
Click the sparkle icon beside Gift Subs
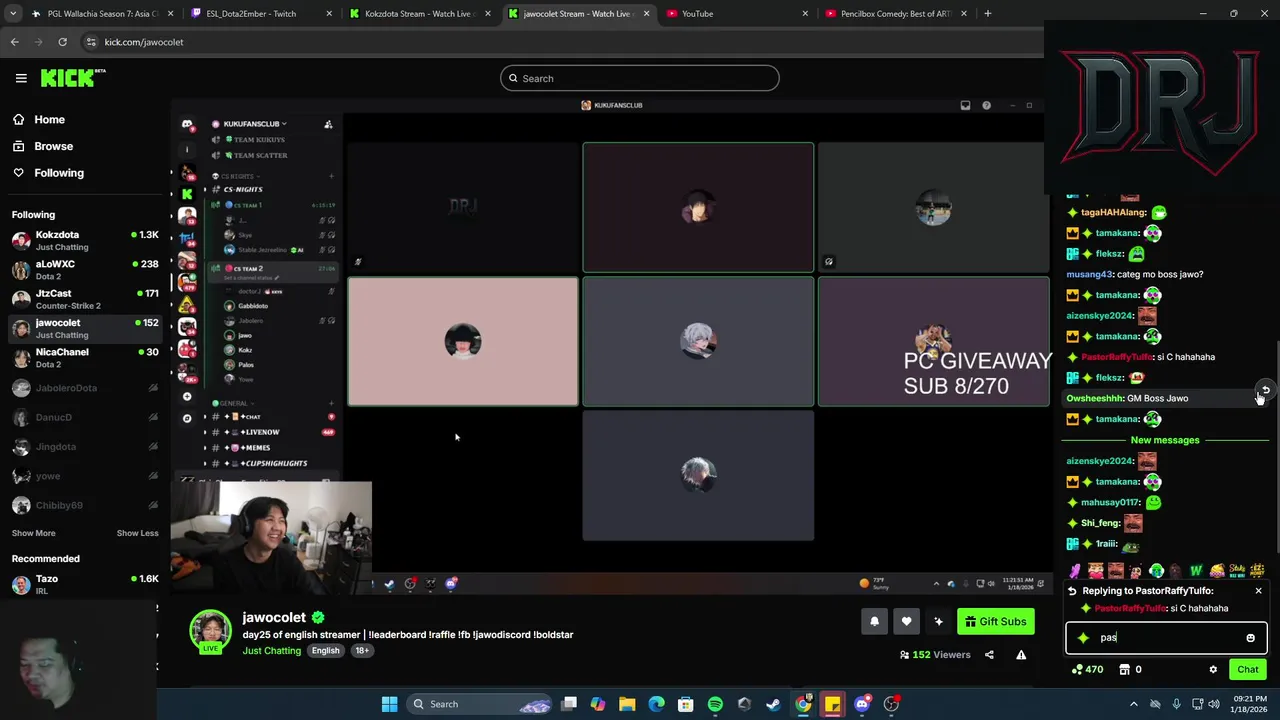938,621
